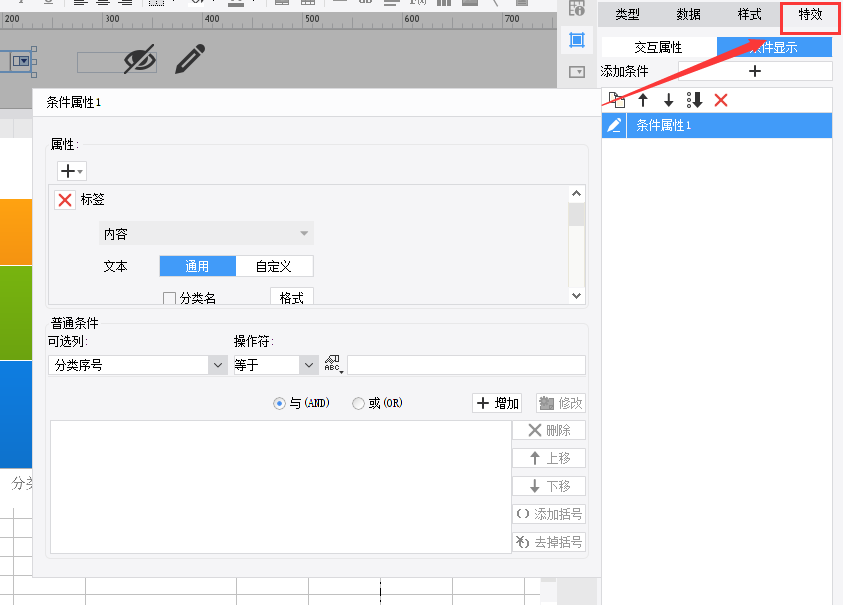Image resolution: width=843 pixels, height=605 pixels.
Task: Expand the add property plus dropdown
Action: 72,171
